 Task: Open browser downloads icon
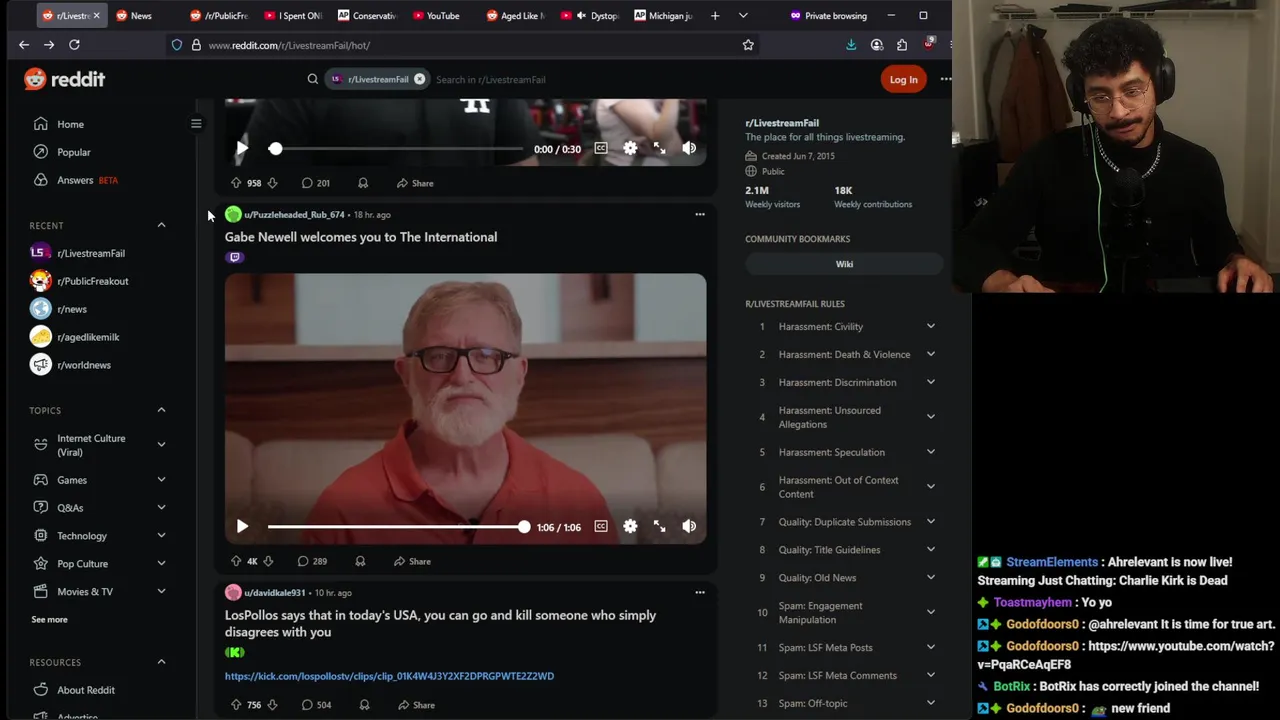(851, 45)
